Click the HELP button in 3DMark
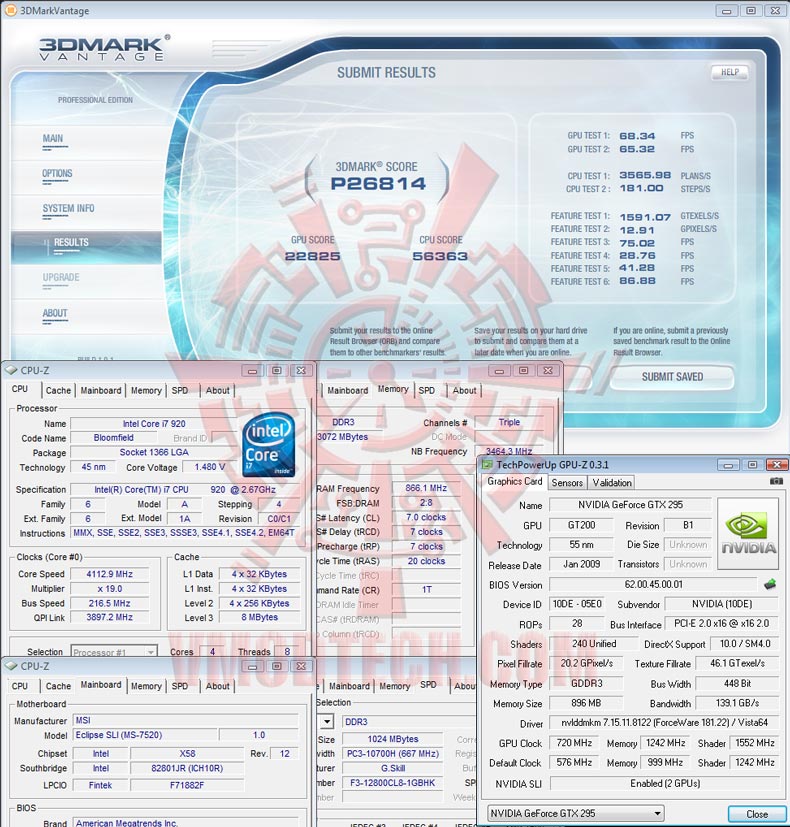Screen dimensions: 790x827 coord(730,72)
